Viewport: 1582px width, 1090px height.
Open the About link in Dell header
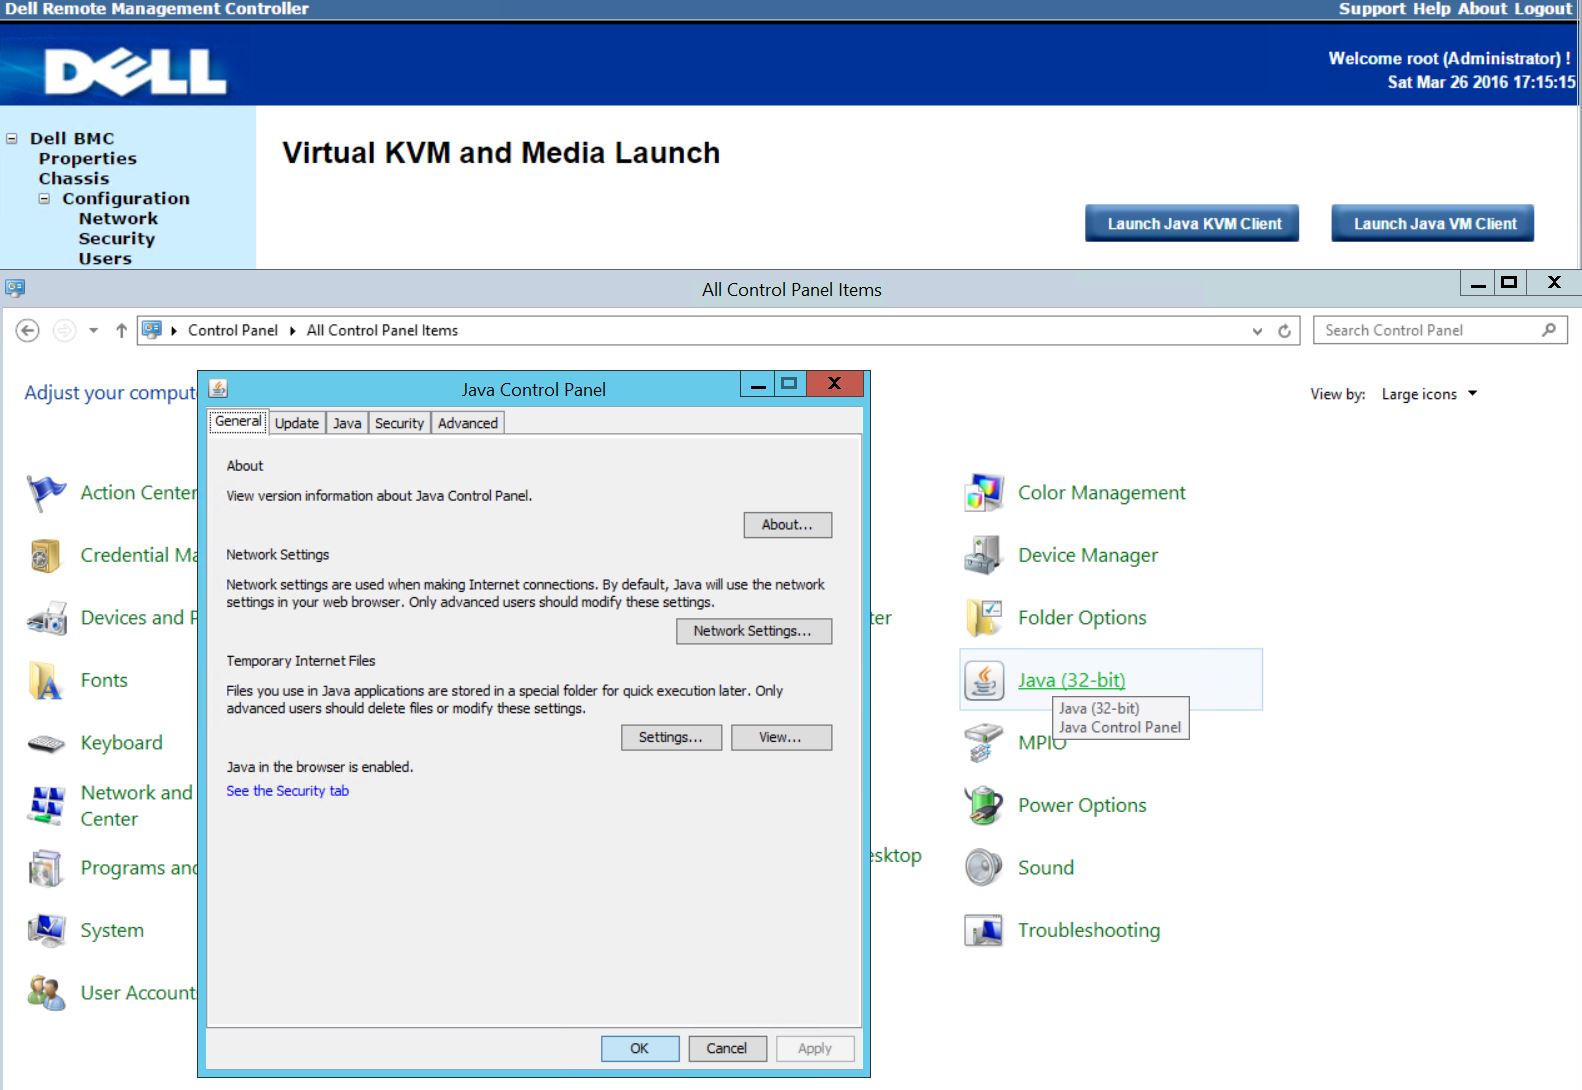(x=1482, y=9)
